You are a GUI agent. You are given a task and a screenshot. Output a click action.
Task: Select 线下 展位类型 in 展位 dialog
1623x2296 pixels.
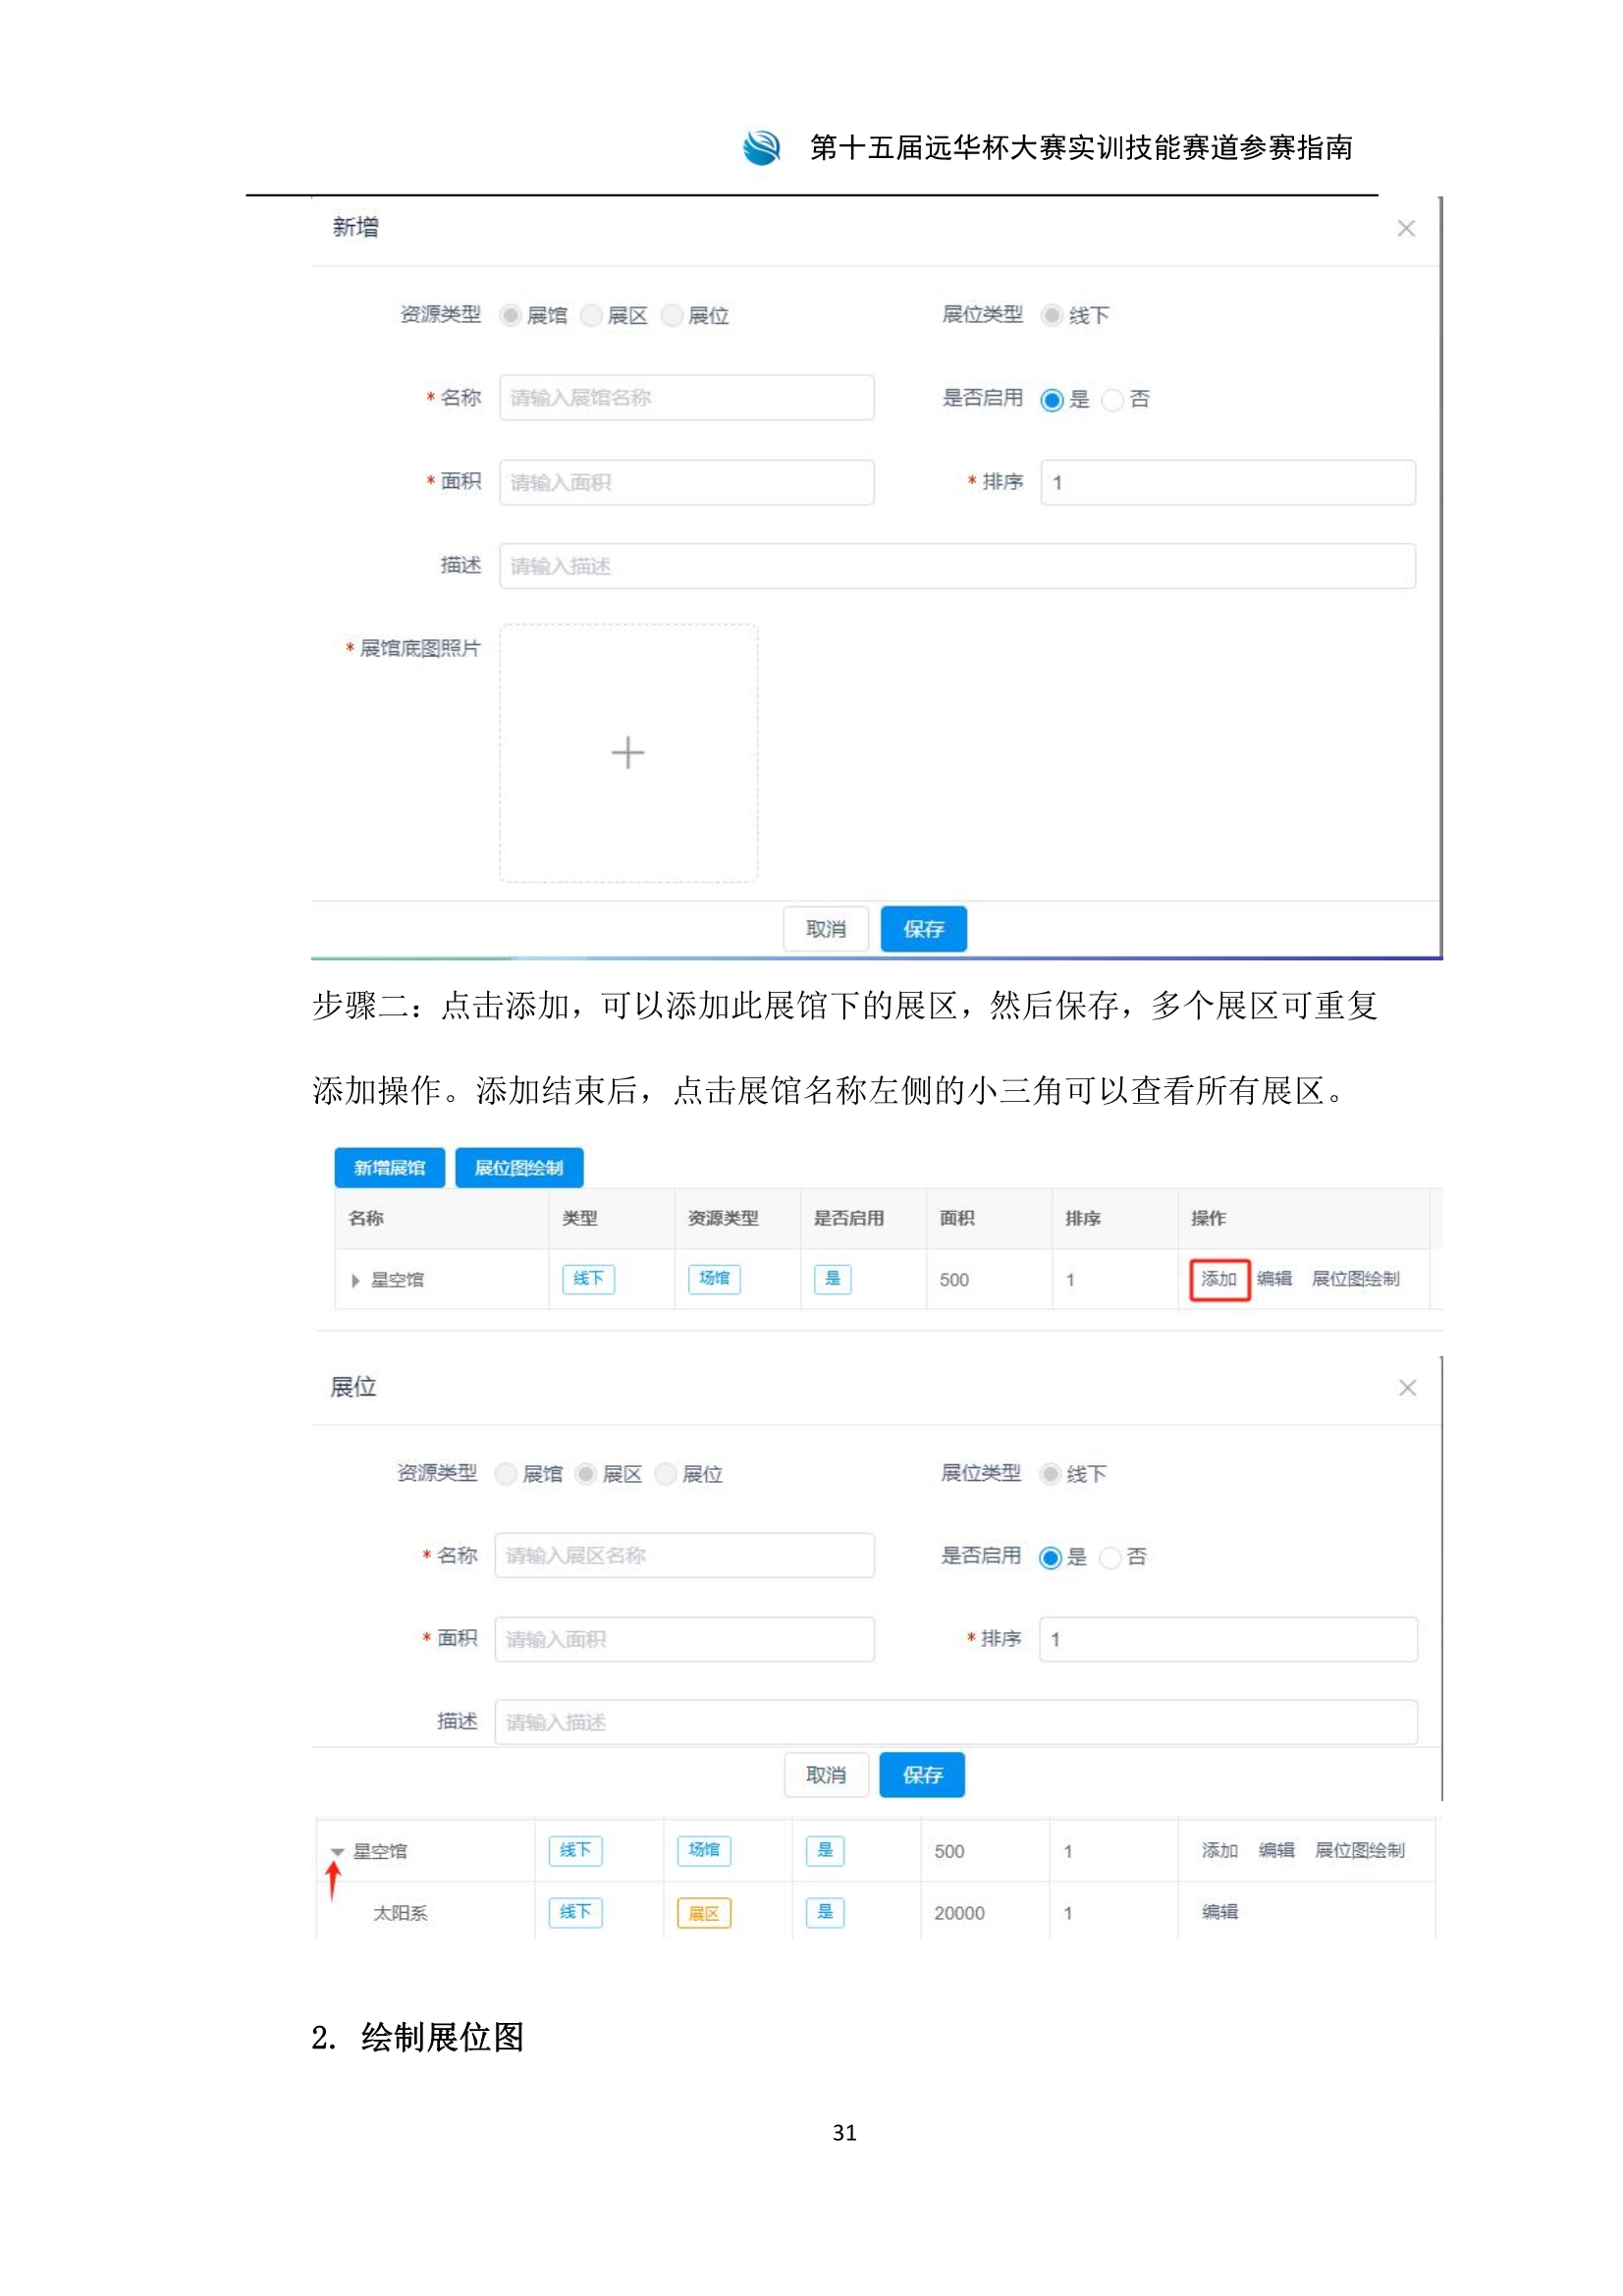pyautogui.click(x=1049, y=1474)
